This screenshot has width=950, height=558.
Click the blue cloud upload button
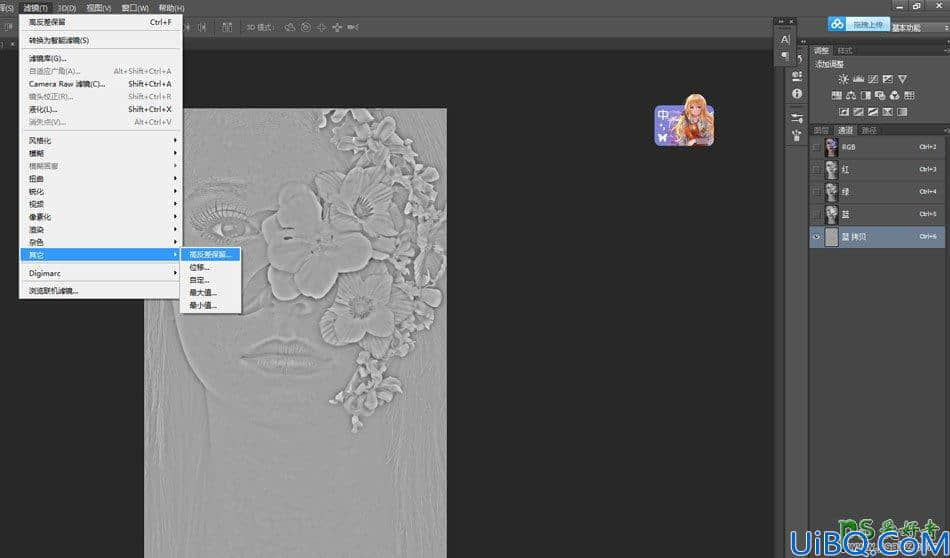tap(859, 24)
